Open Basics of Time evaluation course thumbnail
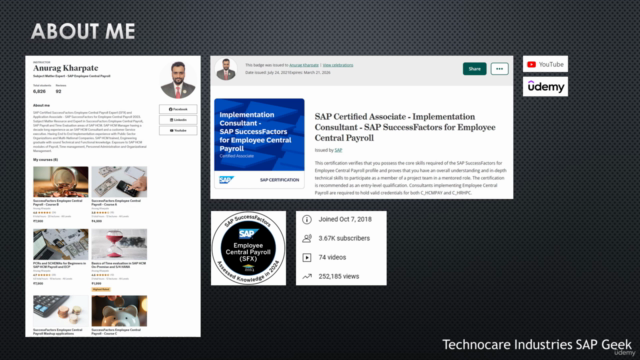640x360 pixels. click(119, 244)
